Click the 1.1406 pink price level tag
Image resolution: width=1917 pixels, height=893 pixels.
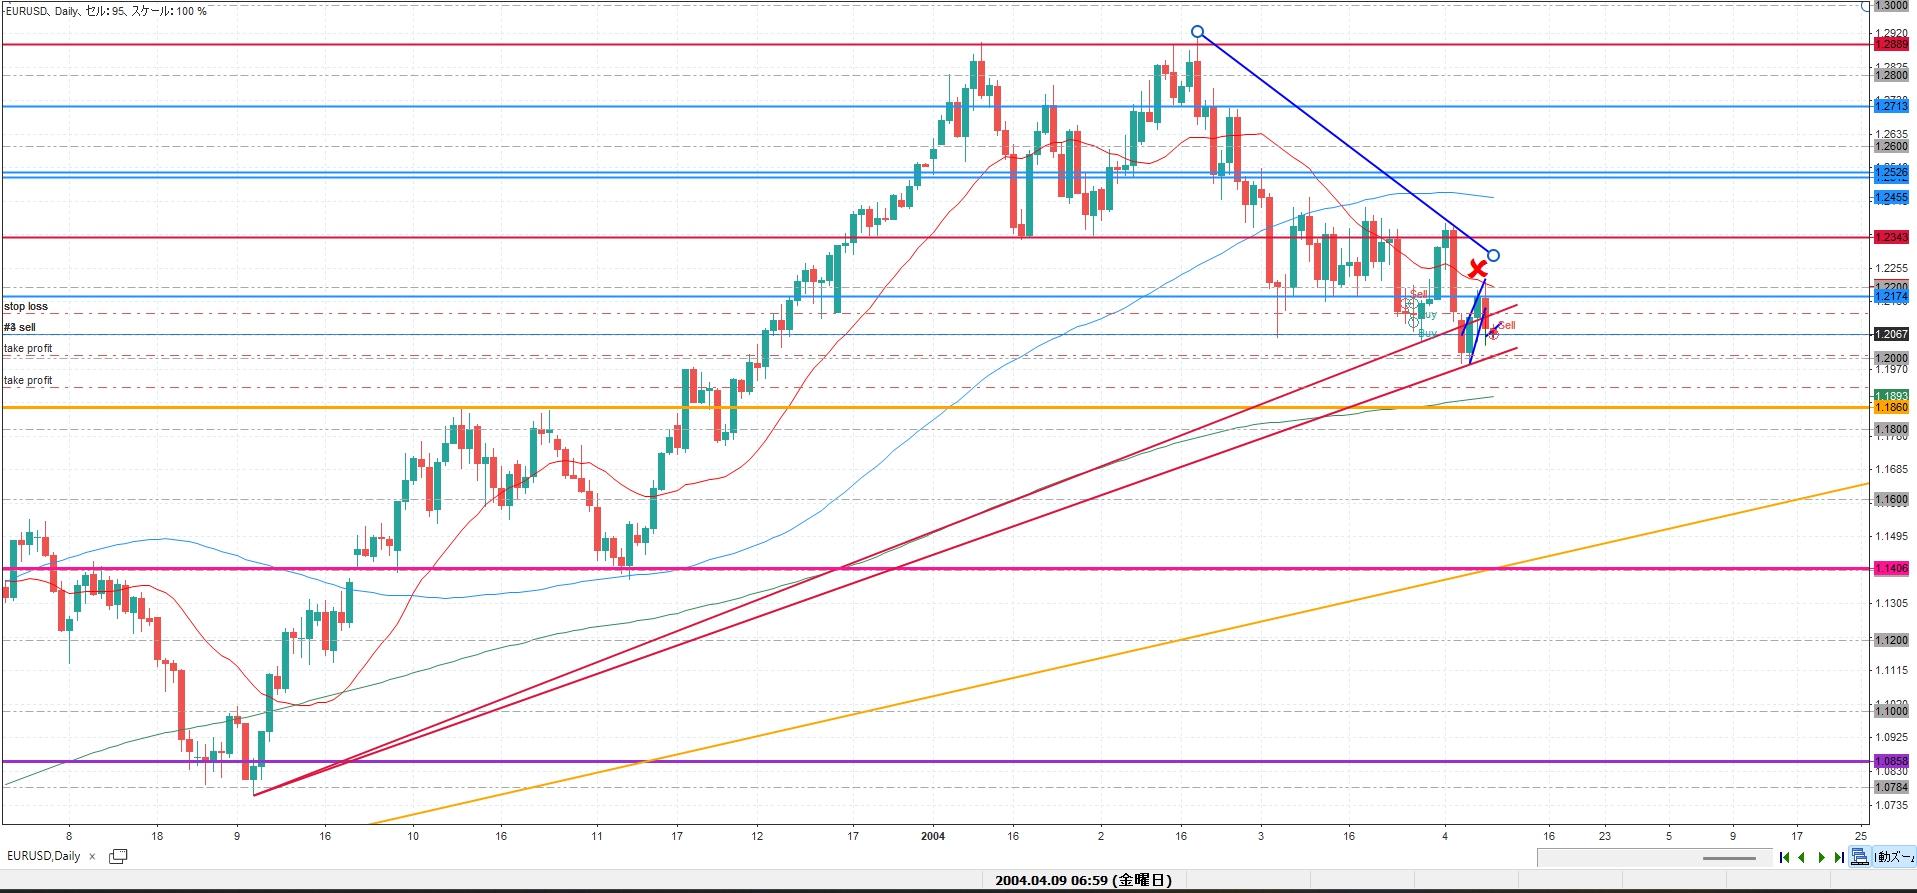click(1890, 568)
